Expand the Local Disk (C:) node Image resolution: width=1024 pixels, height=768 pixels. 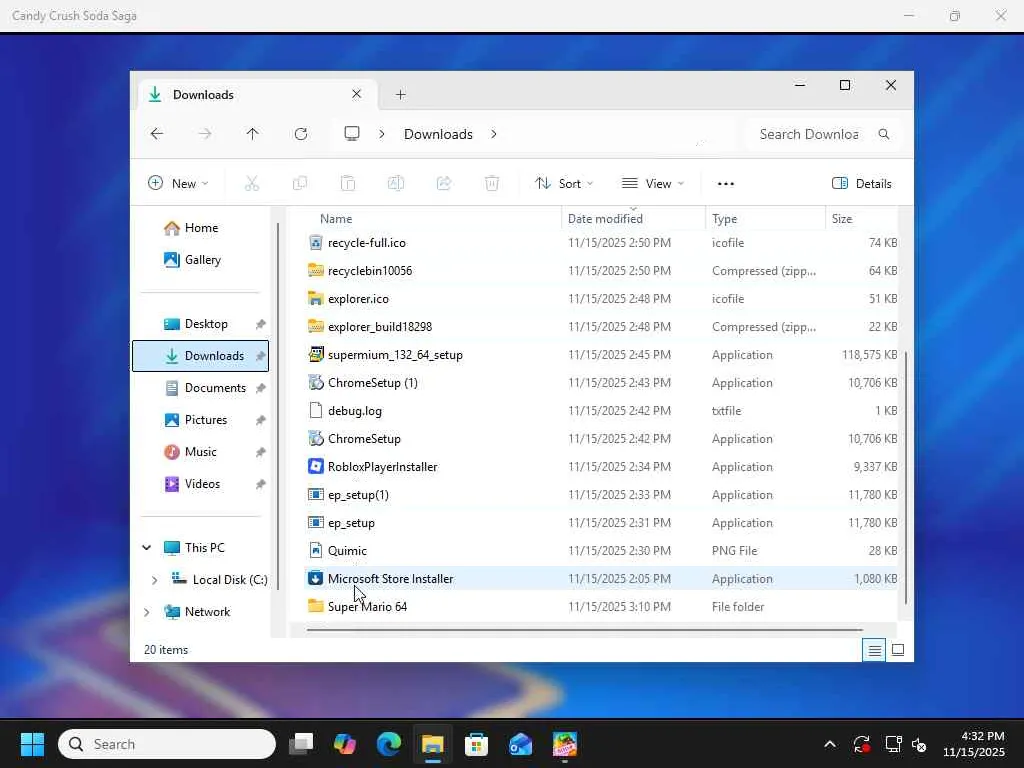[154, 580]
